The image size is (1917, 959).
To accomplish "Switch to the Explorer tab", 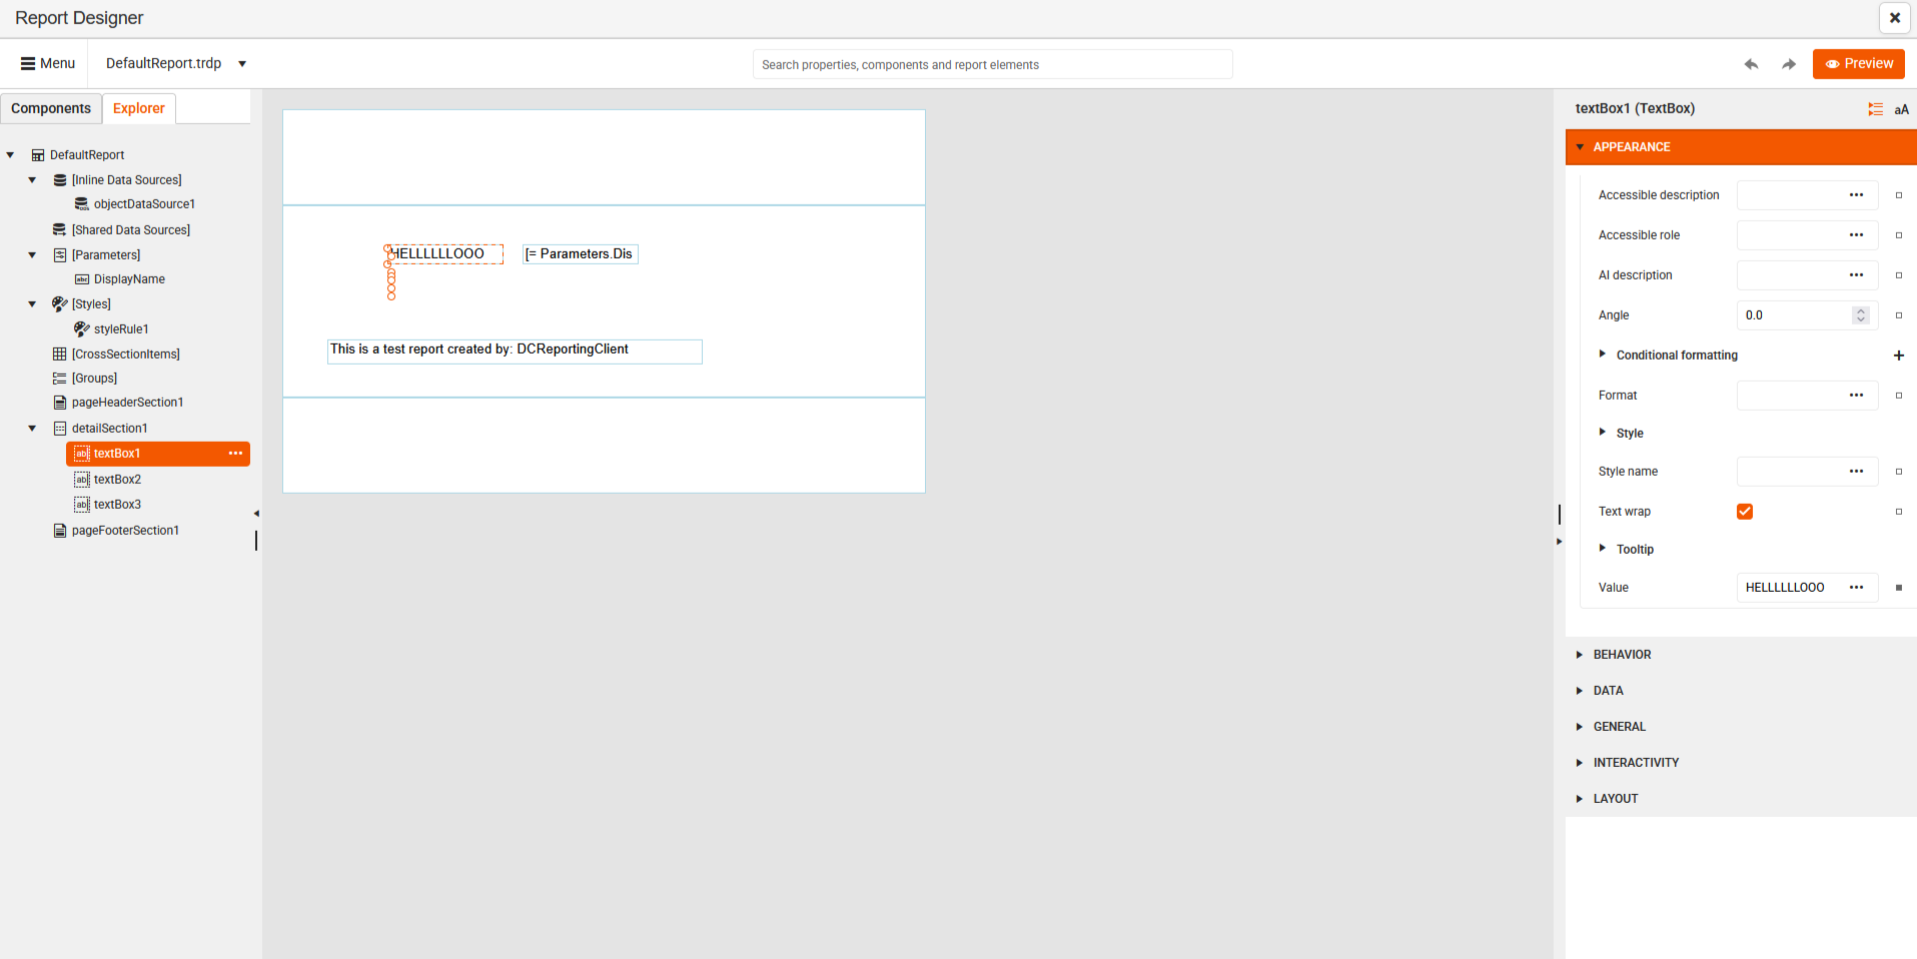I will (139, 108).
